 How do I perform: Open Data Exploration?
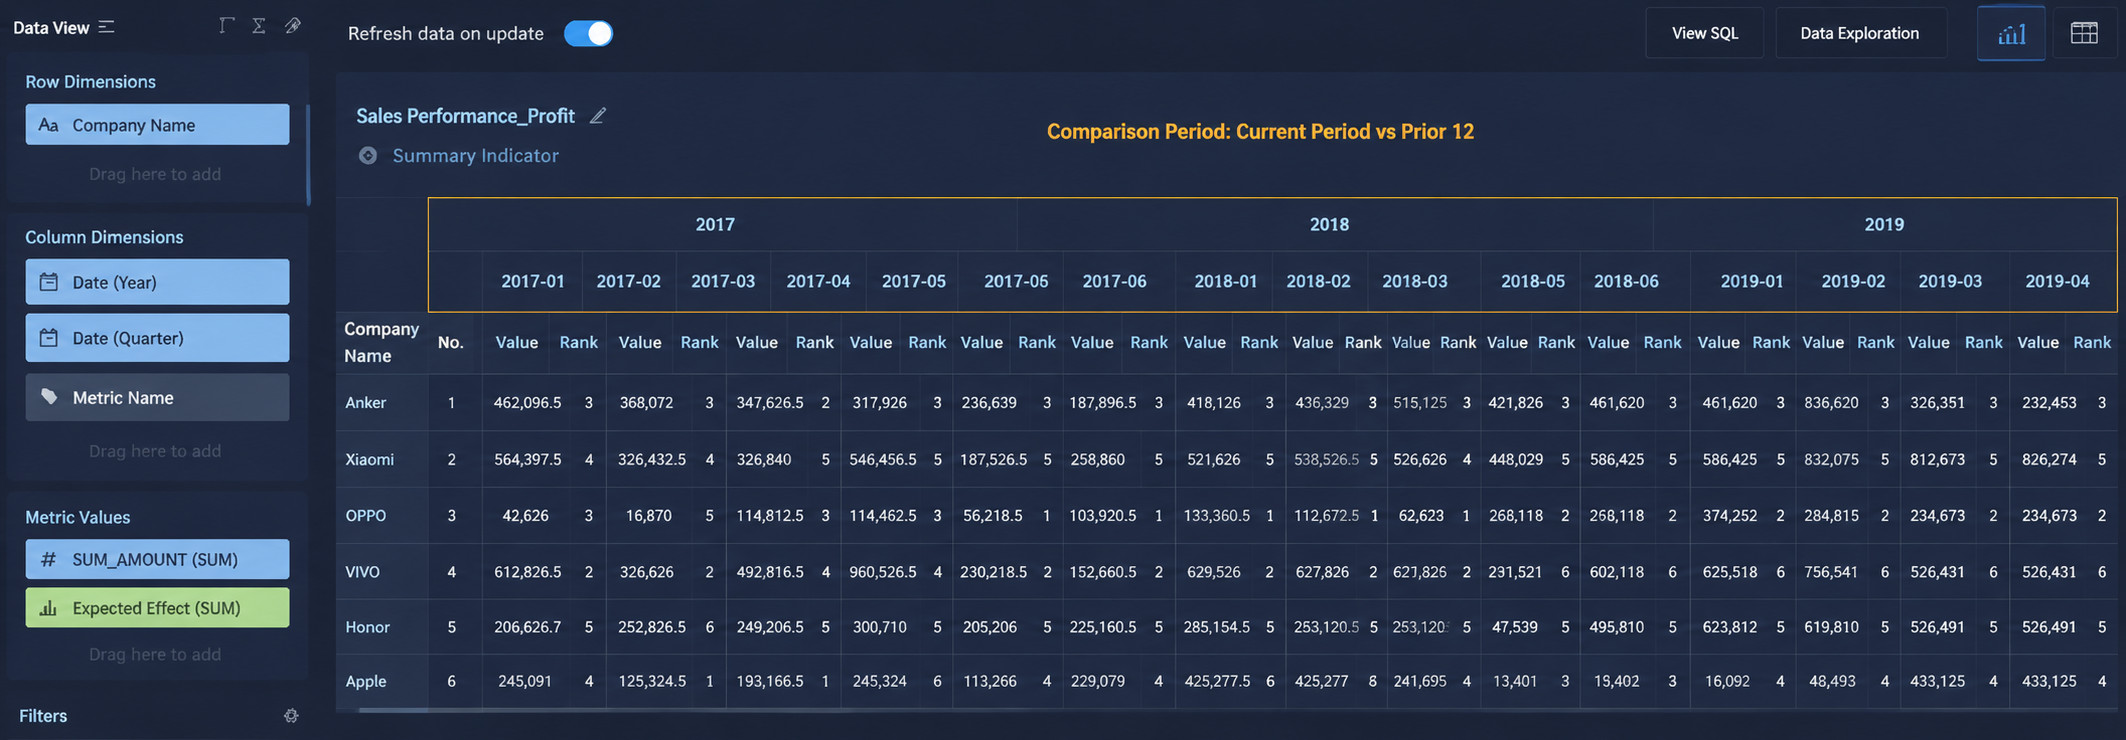click(x=1859, y=33)
